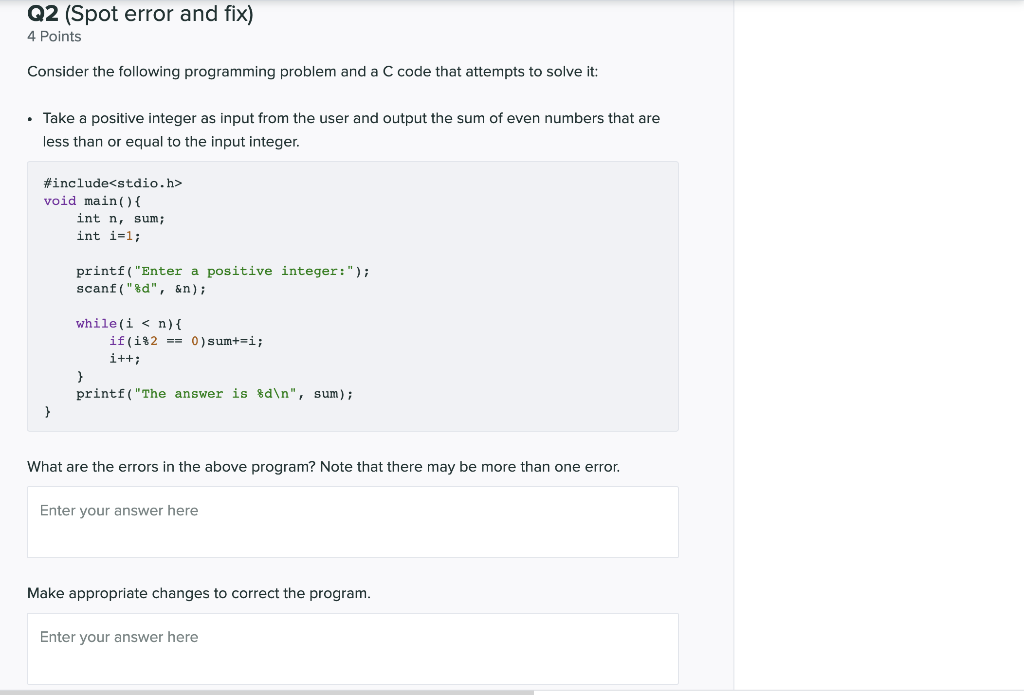Click the corrected program answer box
This screenshot has width=1024, height=695.
tap(353, 649)
